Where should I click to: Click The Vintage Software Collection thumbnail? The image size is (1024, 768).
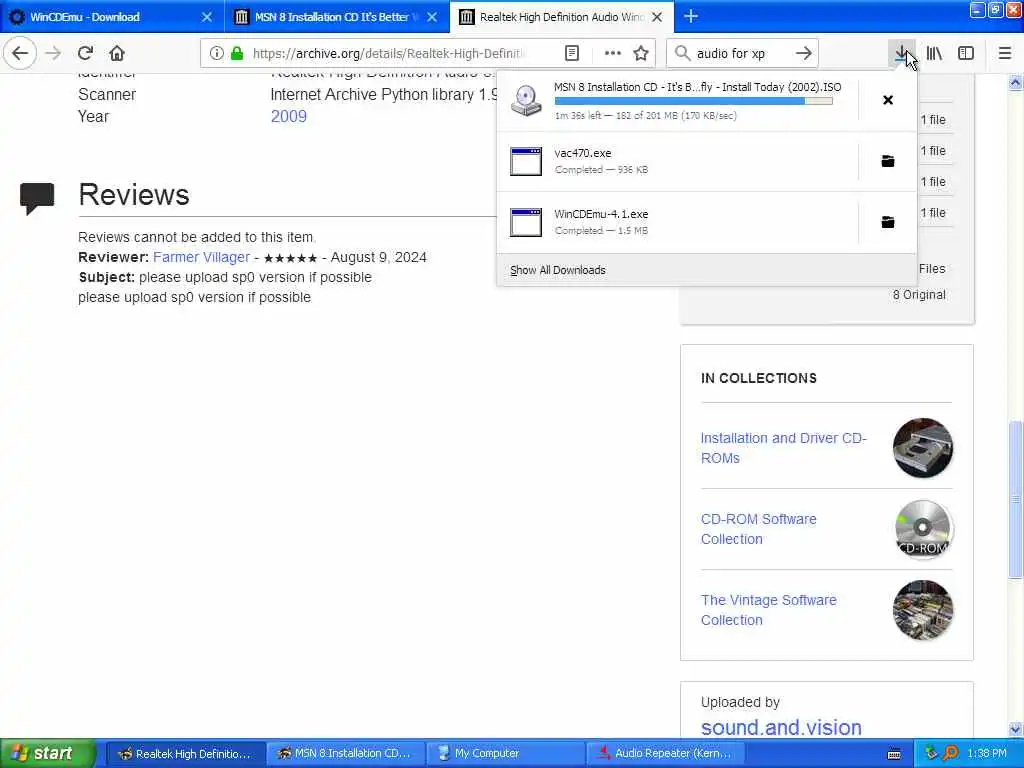pyautogui.click(x=923, y=610)
